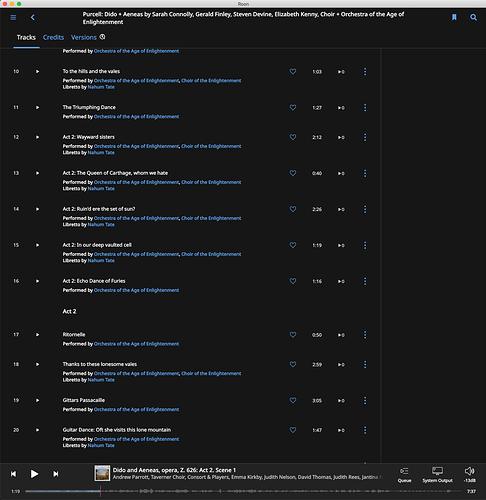
Task: Open Orchestra link on The Triumphing Dance
Action: click(x=136, y=117)
